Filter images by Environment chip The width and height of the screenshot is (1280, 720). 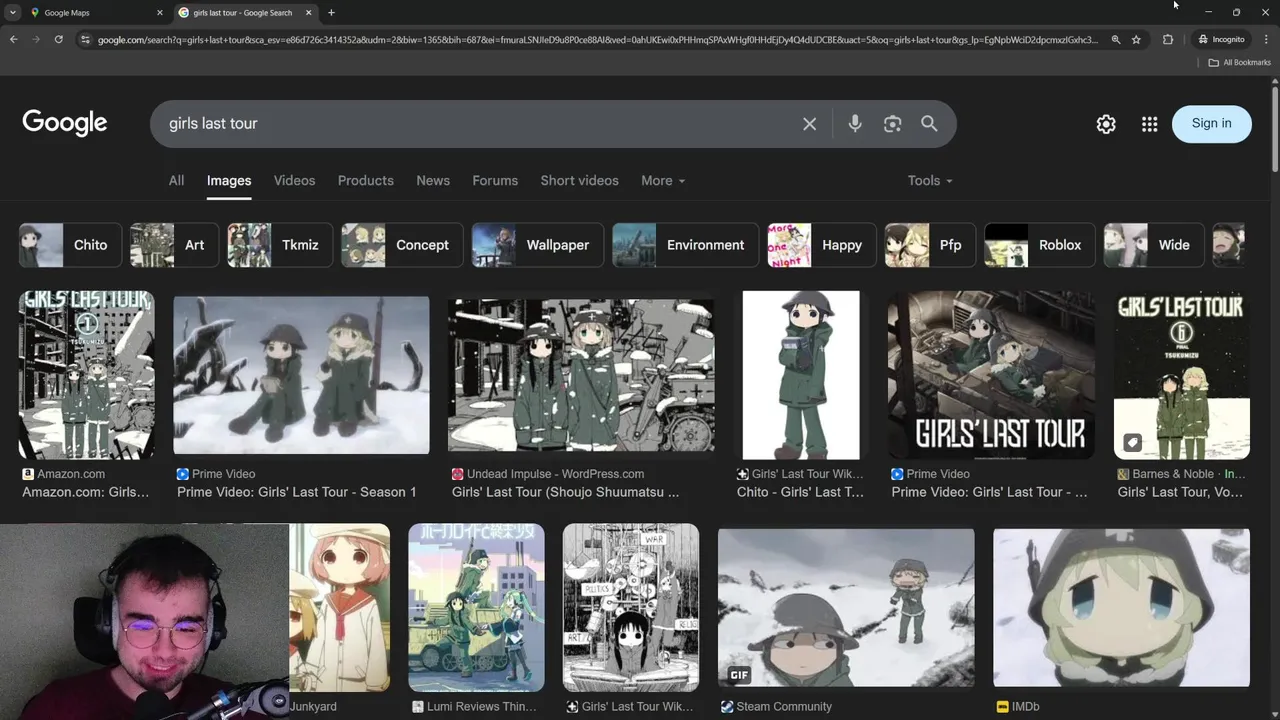pyautogui.click(x=685, y=245)
